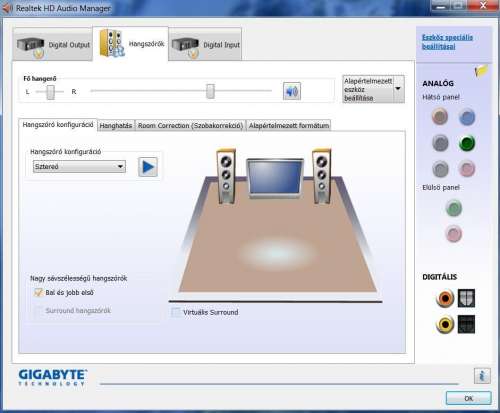
Task: Click the black rear panel jack
Action: click(x=440, y=143)
